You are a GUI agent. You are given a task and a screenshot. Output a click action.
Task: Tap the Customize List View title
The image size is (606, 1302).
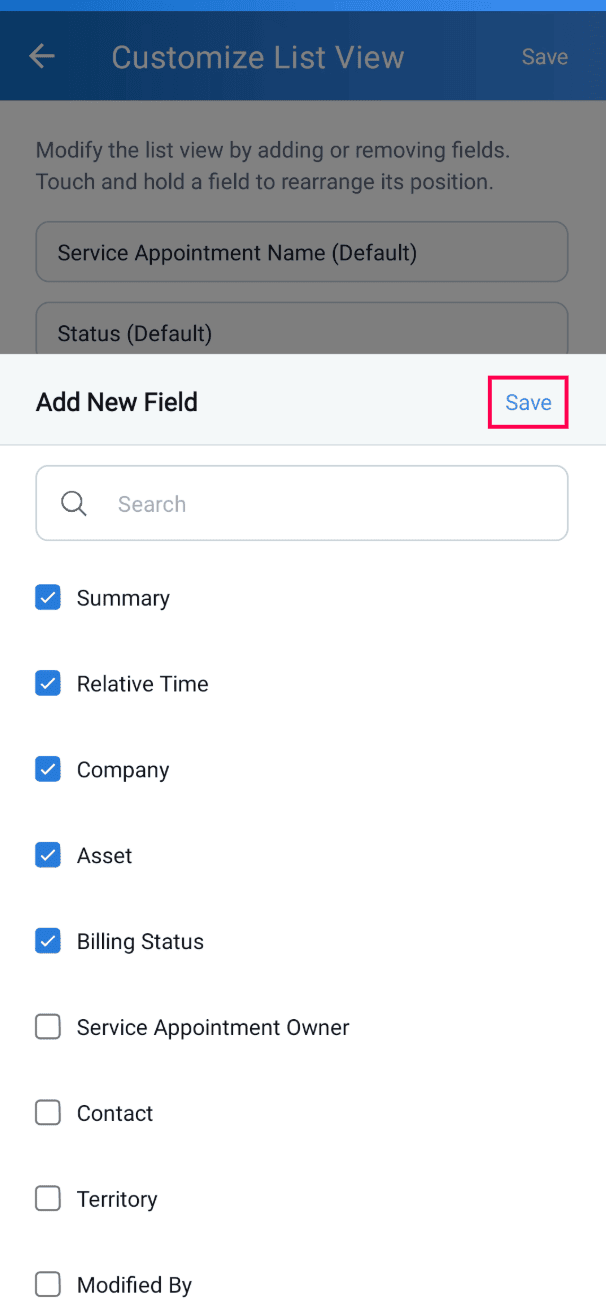point(258,57)
